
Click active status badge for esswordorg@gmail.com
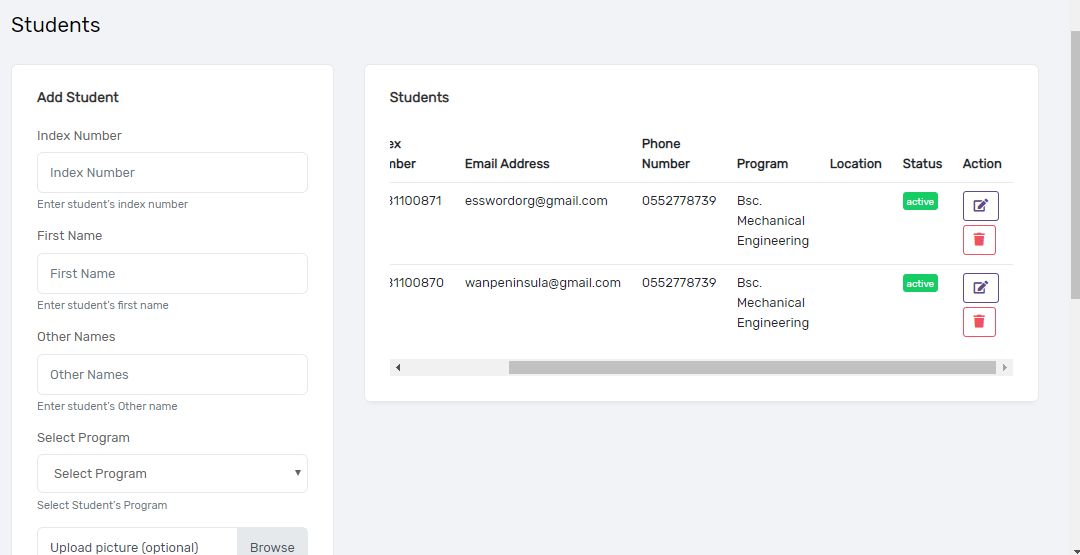(x=920, y=202)
